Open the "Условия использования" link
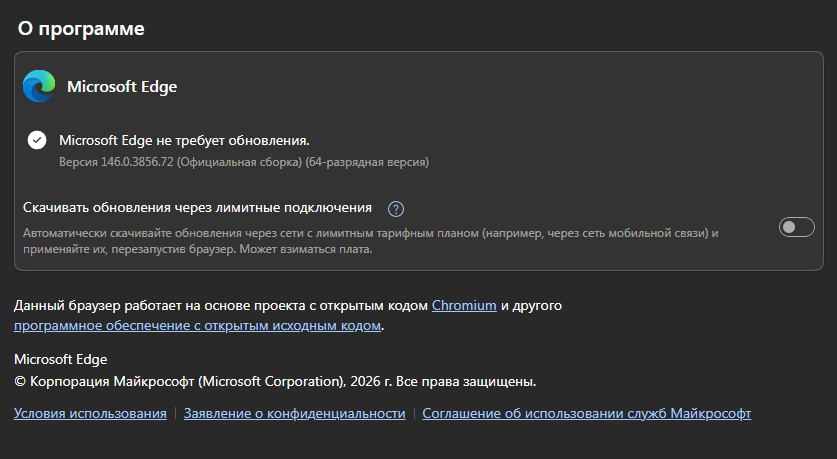The width and height of the screenshot is (837, 459). point(90,413)
